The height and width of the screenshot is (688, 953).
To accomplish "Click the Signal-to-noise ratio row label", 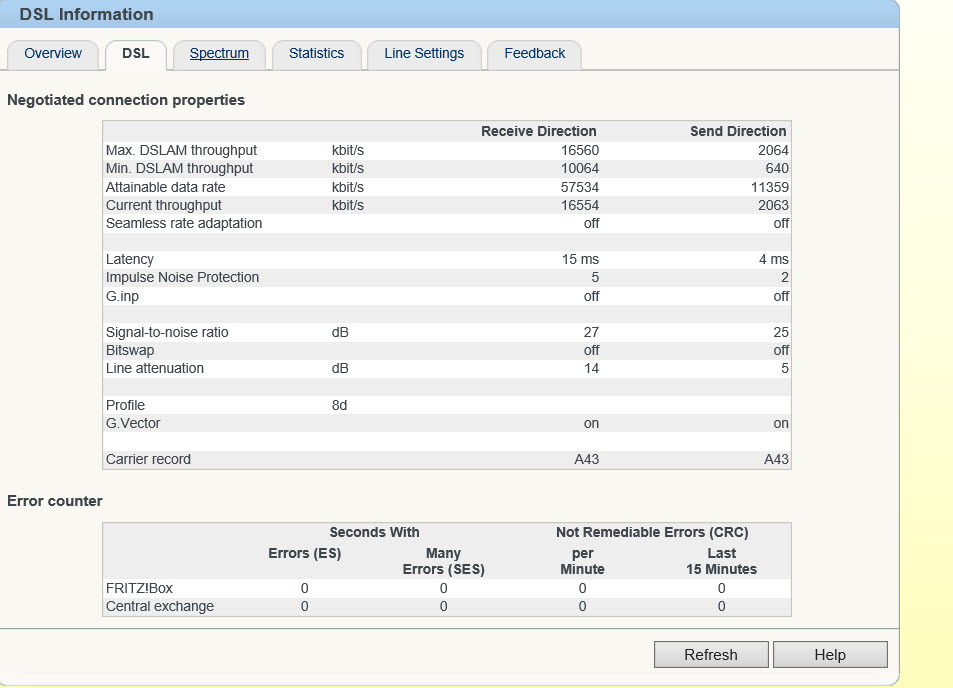I will (167, 332).
